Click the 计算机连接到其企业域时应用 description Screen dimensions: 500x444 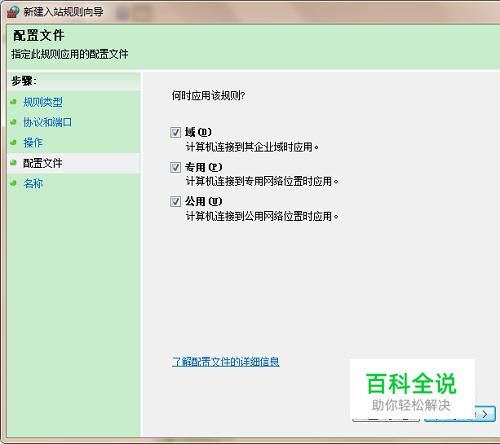pyautogui.click(x=252, y=147)
